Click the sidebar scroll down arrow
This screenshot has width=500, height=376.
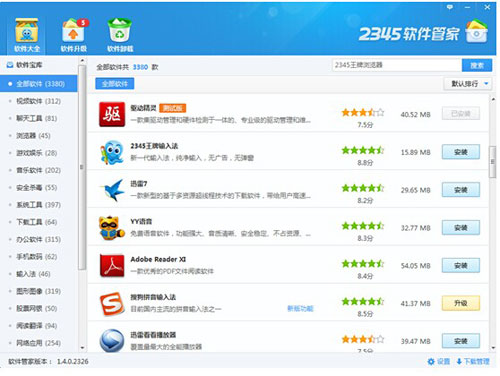click(x=82, y=348)
